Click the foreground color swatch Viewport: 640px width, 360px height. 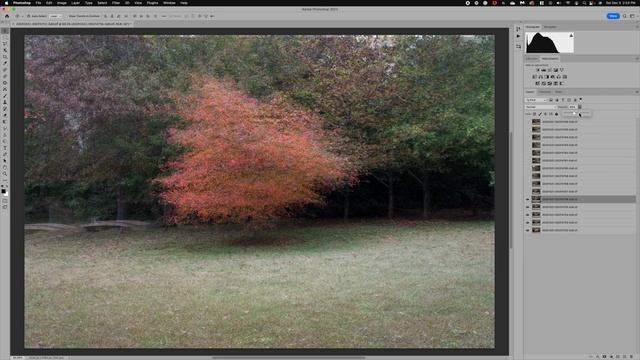pos(3,191)
